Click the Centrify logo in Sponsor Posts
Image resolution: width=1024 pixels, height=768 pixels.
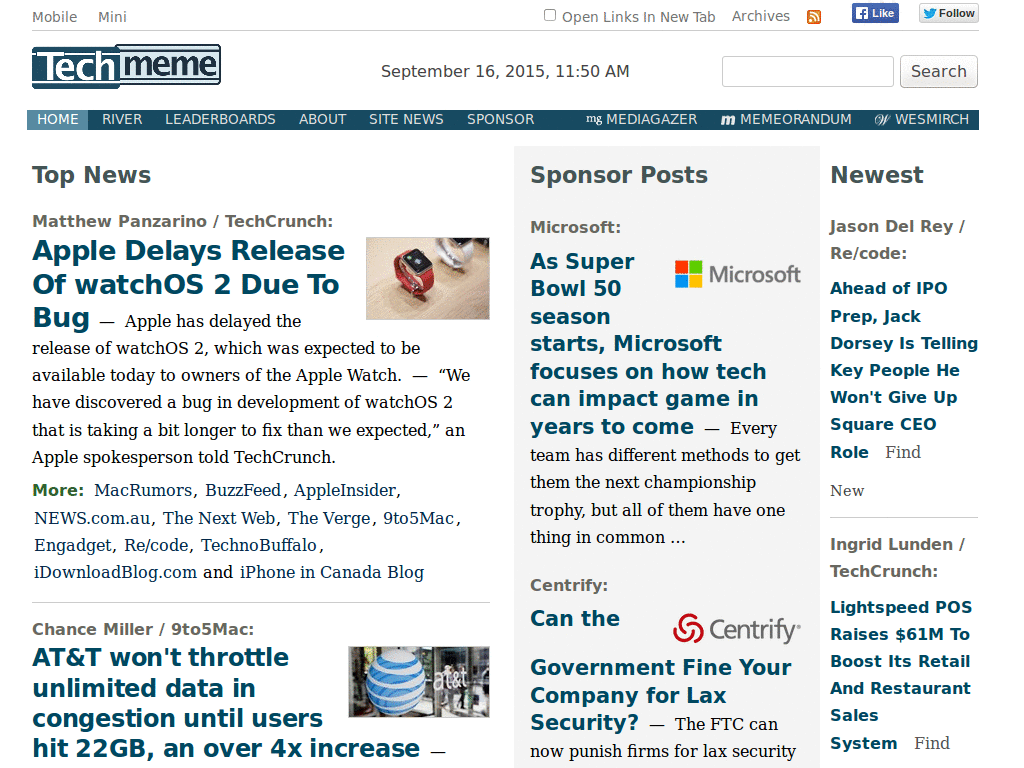738,629
